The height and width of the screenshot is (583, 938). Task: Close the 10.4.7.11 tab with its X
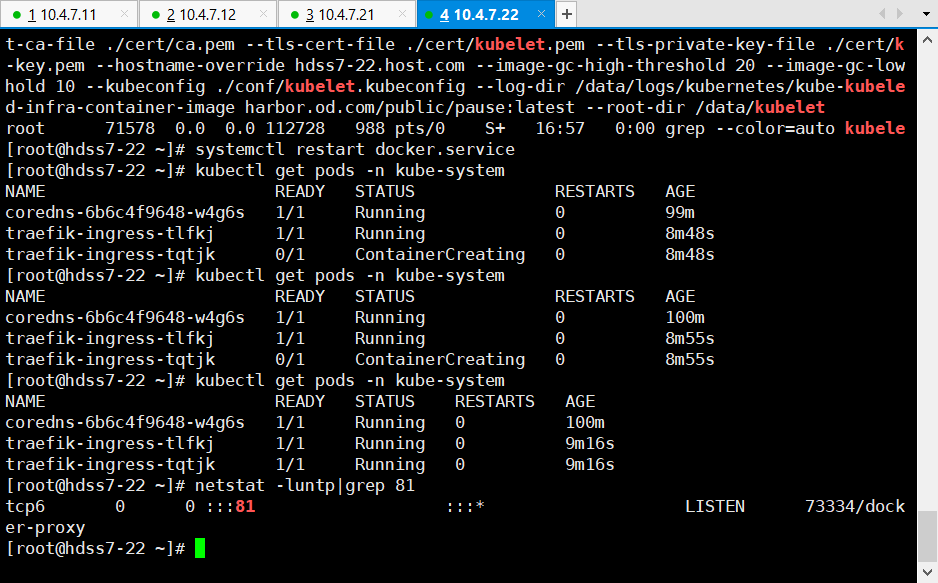point(124,14)
